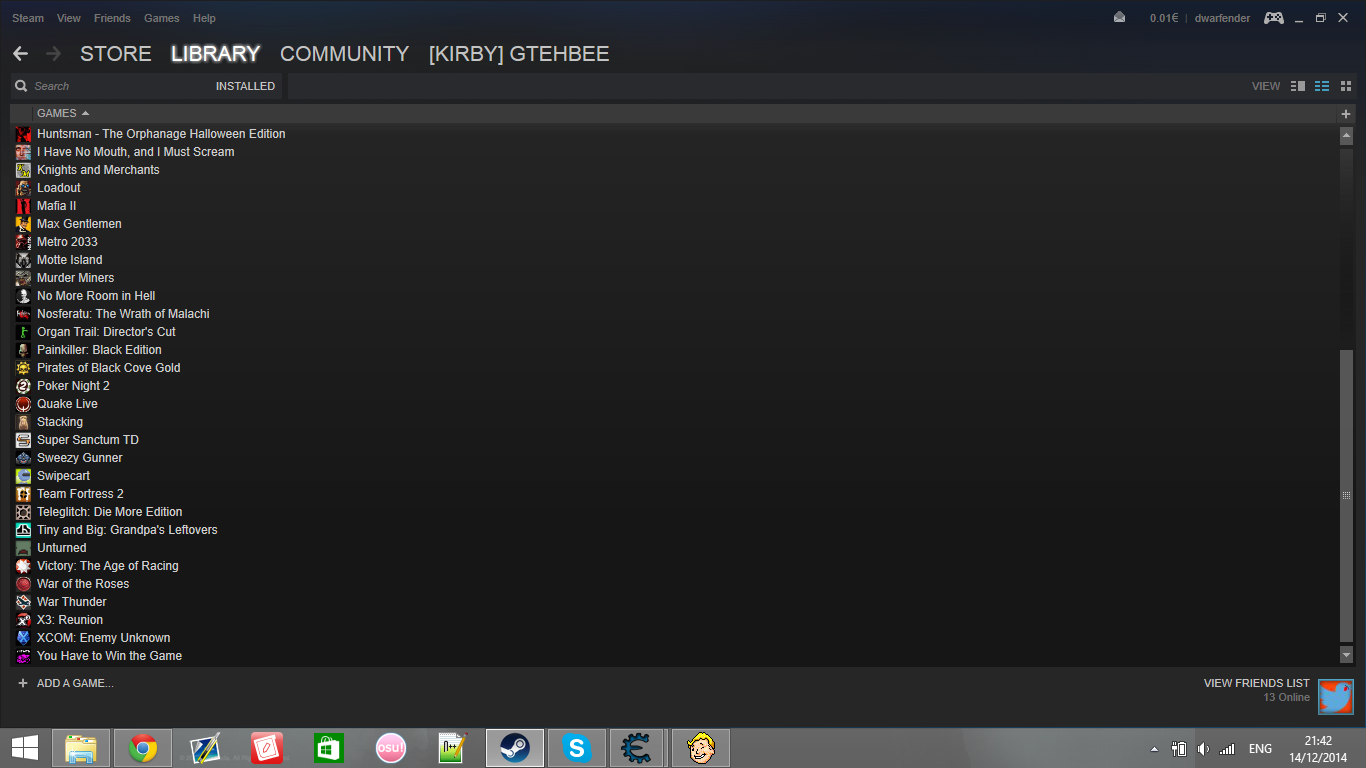Click the Knights and Merchants icon
The image size is (1366, 768).
tap(23, 170)
